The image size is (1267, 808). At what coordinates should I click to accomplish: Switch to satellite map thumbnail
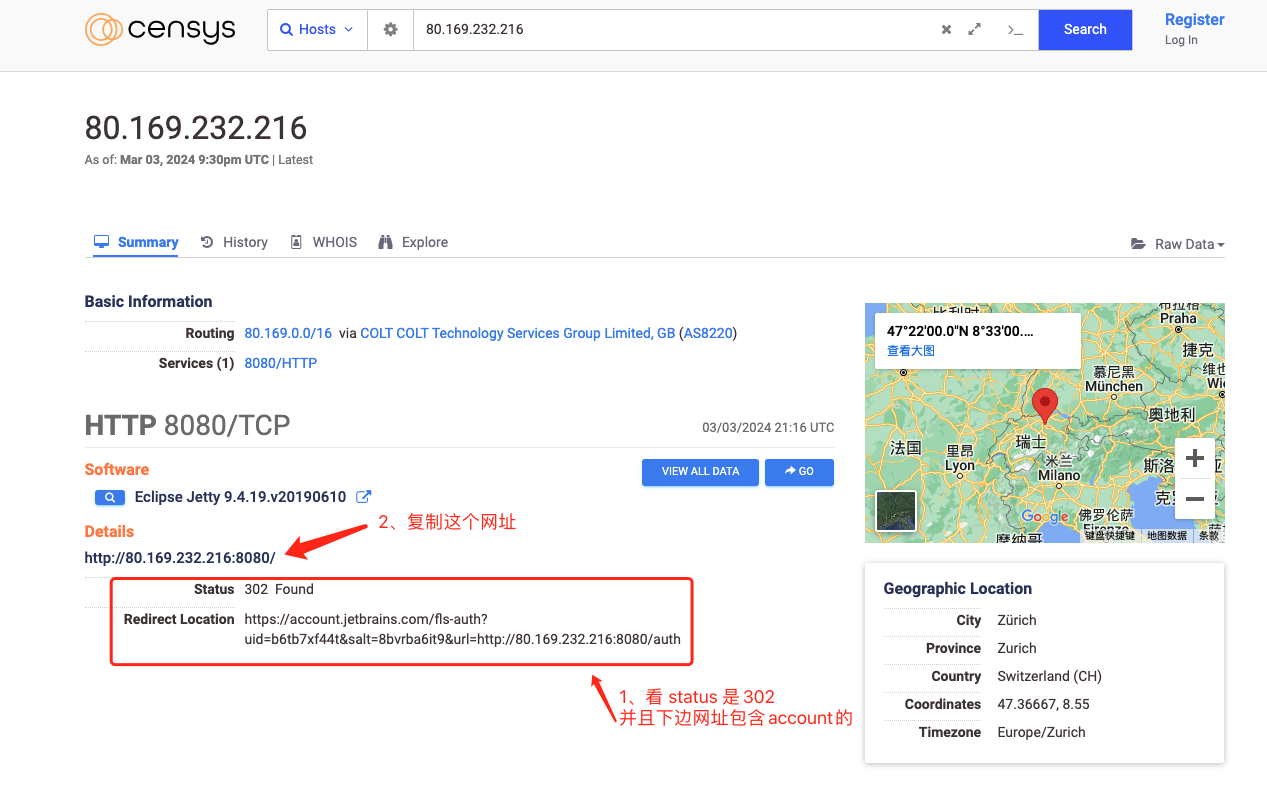895,511
